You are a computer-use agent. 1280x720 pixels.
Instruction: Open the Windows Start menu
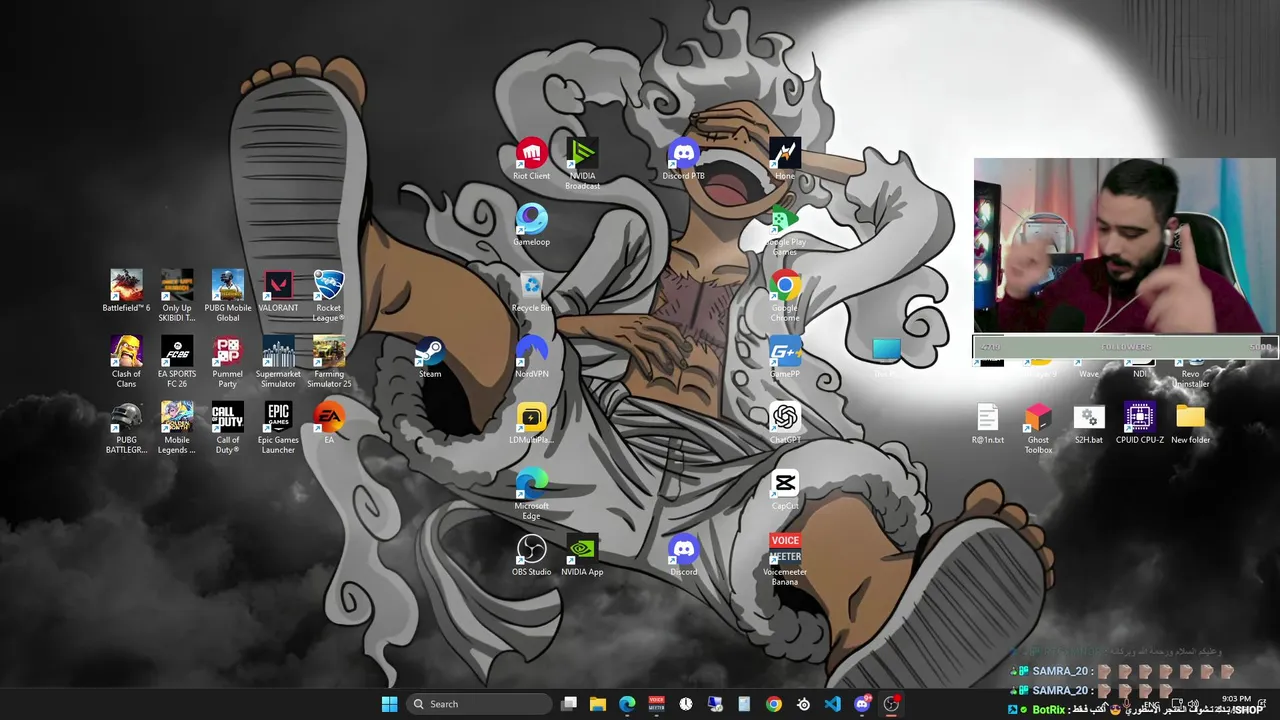(389, 704)
